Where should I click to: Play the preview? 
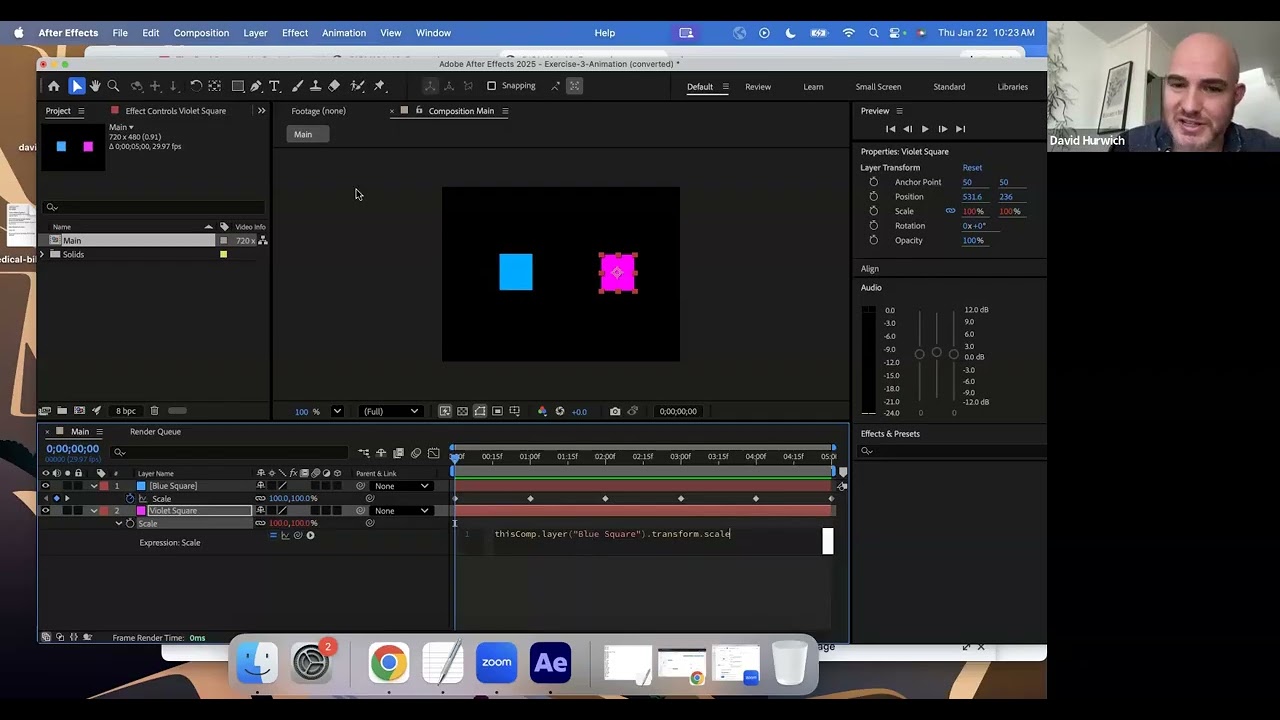pos(925,129)
